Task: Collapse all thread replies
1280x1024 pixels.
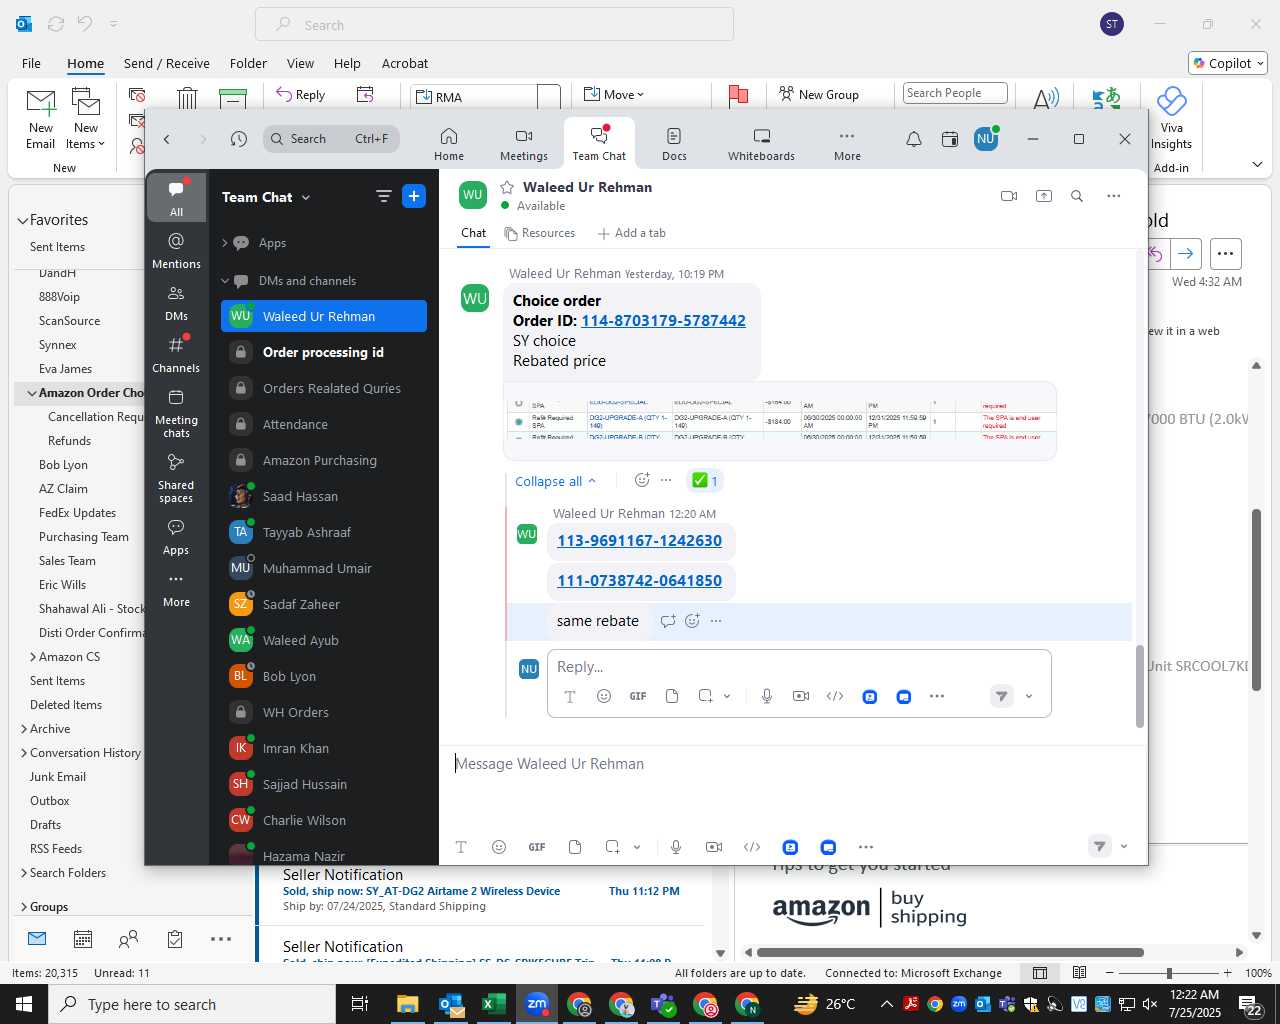Action: tap(555, 481)
